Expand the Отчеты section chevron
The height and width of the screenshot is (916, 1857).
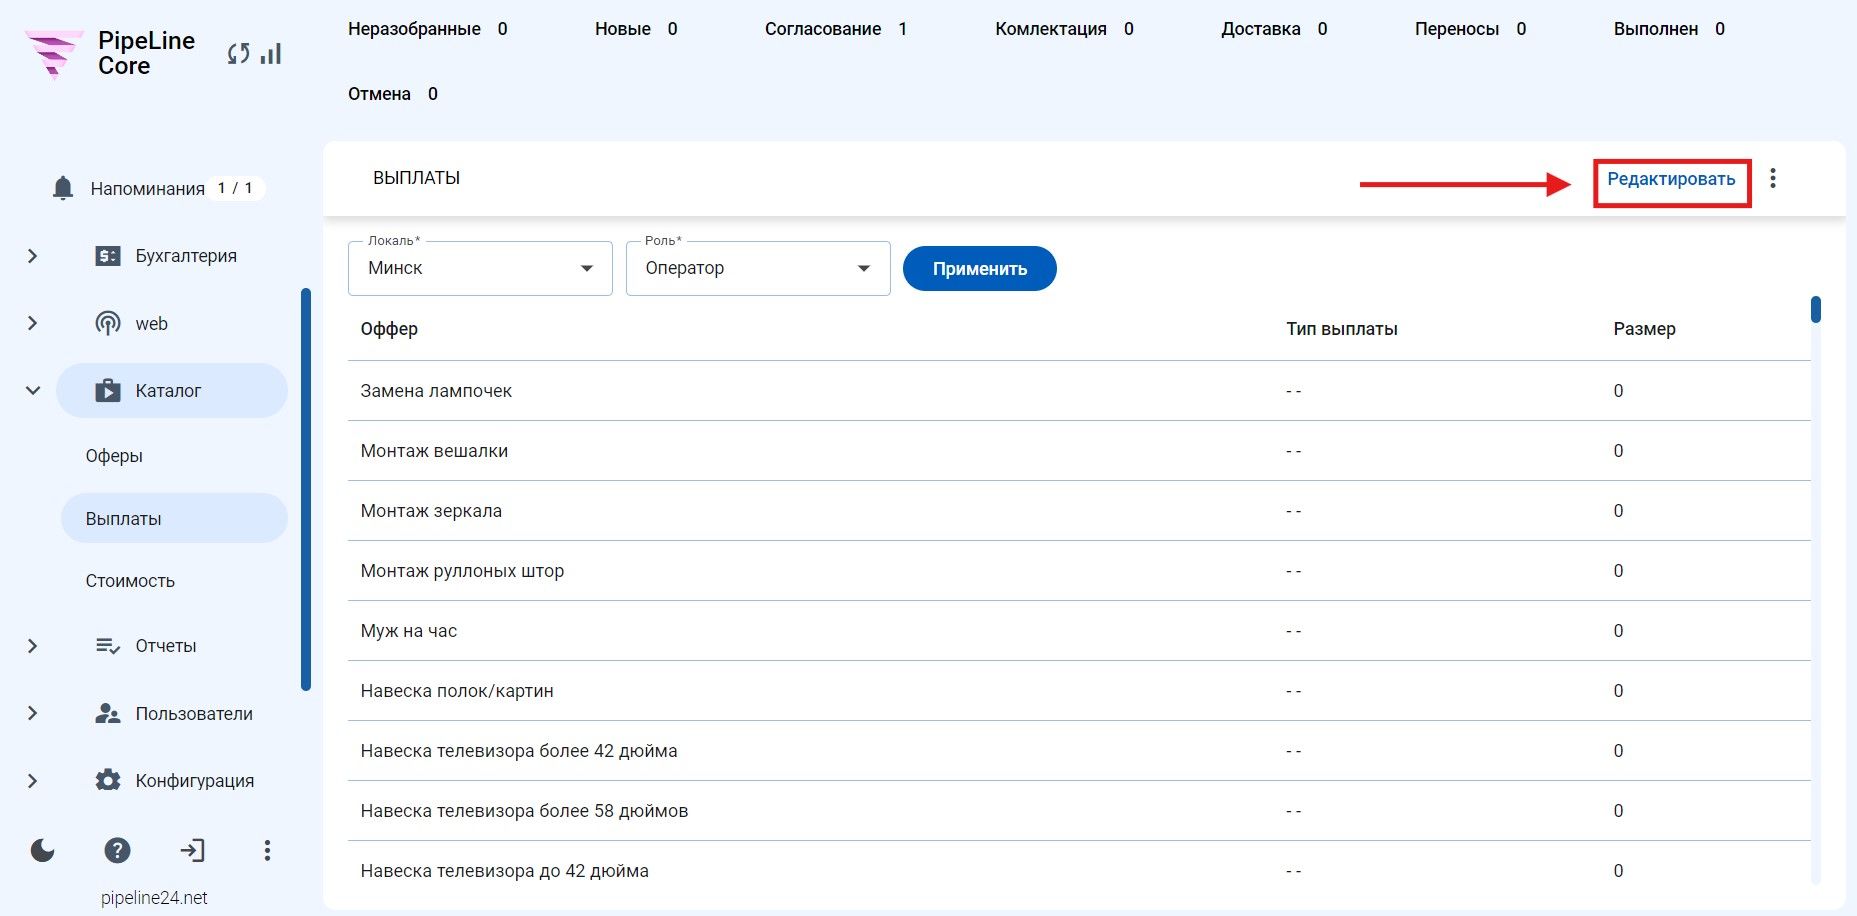(32, 646)
